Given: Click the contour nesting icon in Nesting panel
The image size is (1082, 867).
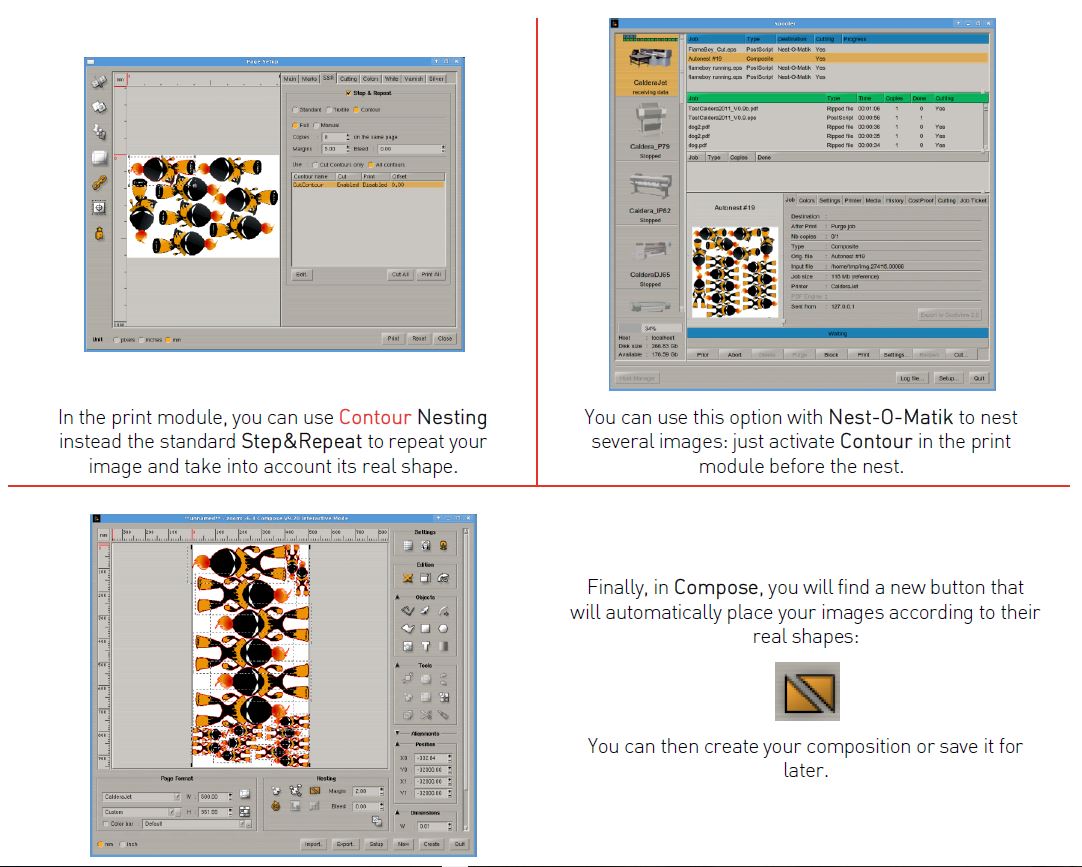Looking at the screenshot, I should [x=315, y=790].
